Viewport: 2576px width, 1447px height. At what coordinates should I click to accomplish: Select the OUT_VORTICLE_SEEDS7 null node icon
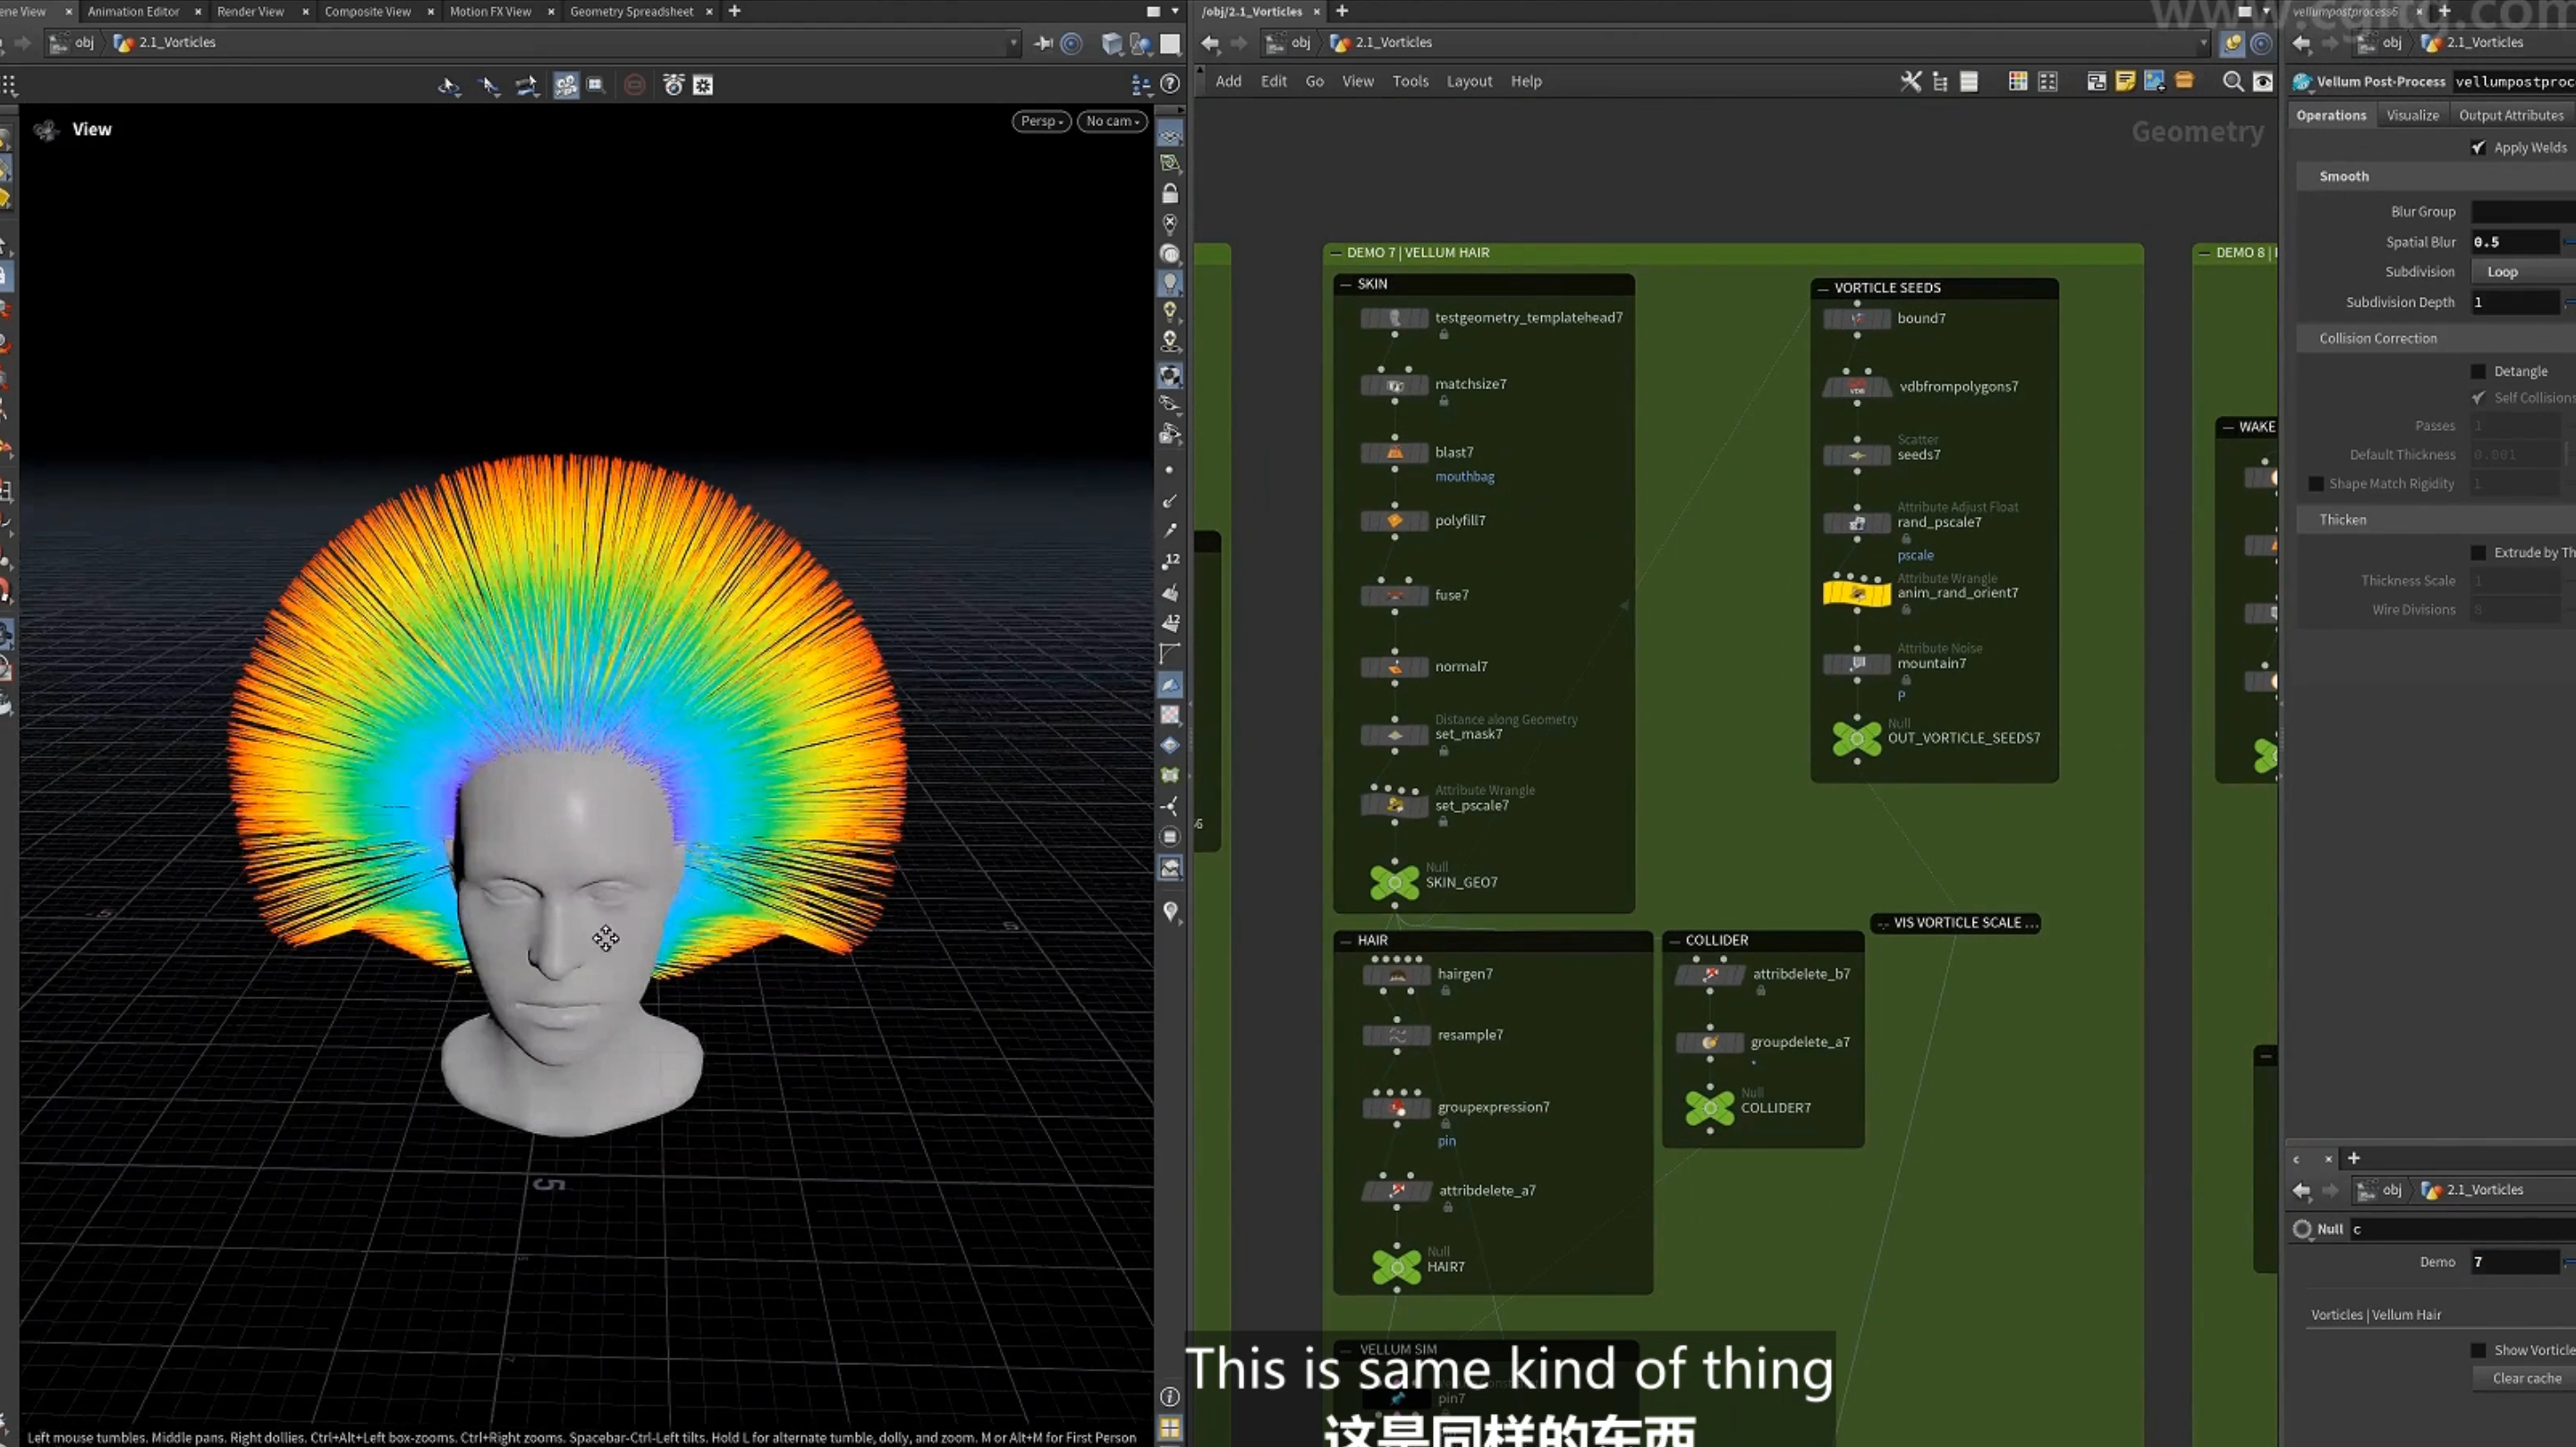[1857, 739]
